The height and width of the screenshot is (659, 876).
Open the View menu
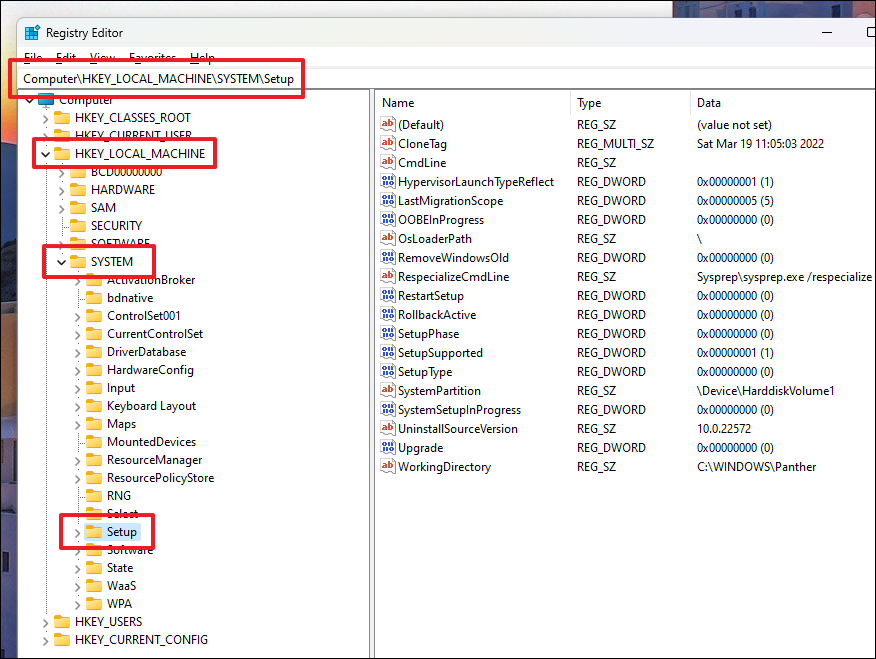(103, 57)
